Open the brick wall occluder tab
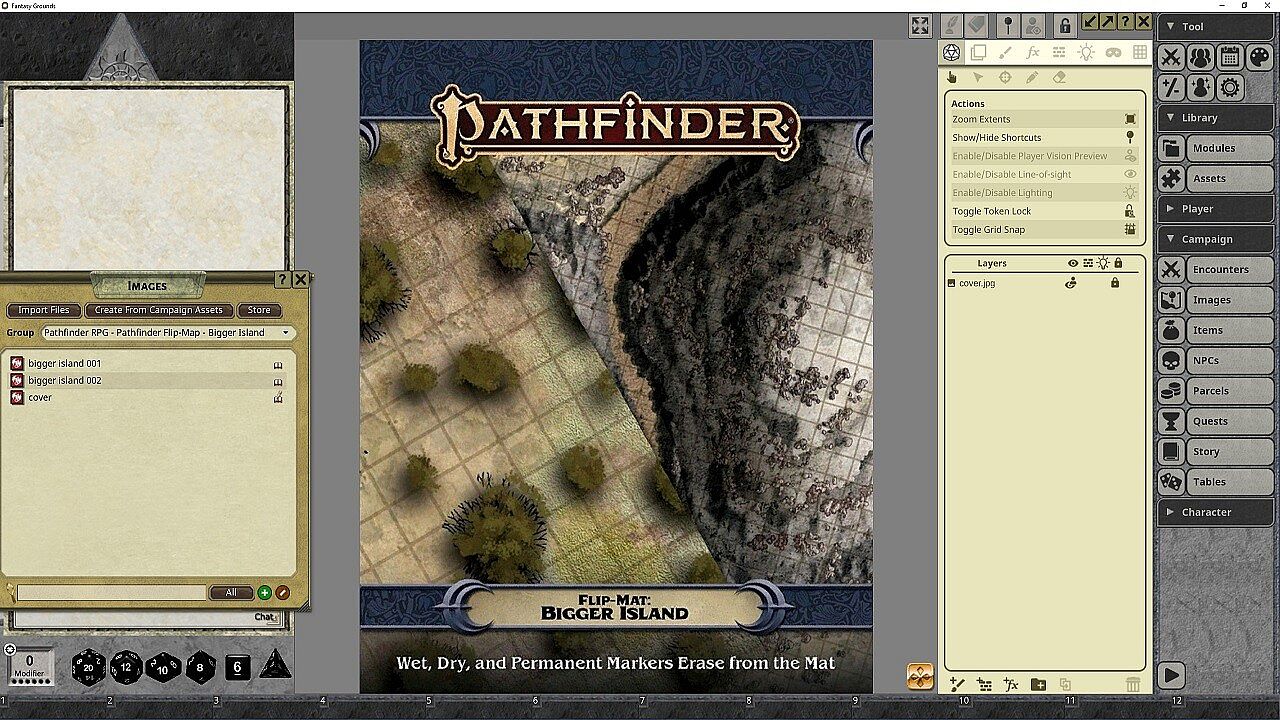 (1059, 53)
